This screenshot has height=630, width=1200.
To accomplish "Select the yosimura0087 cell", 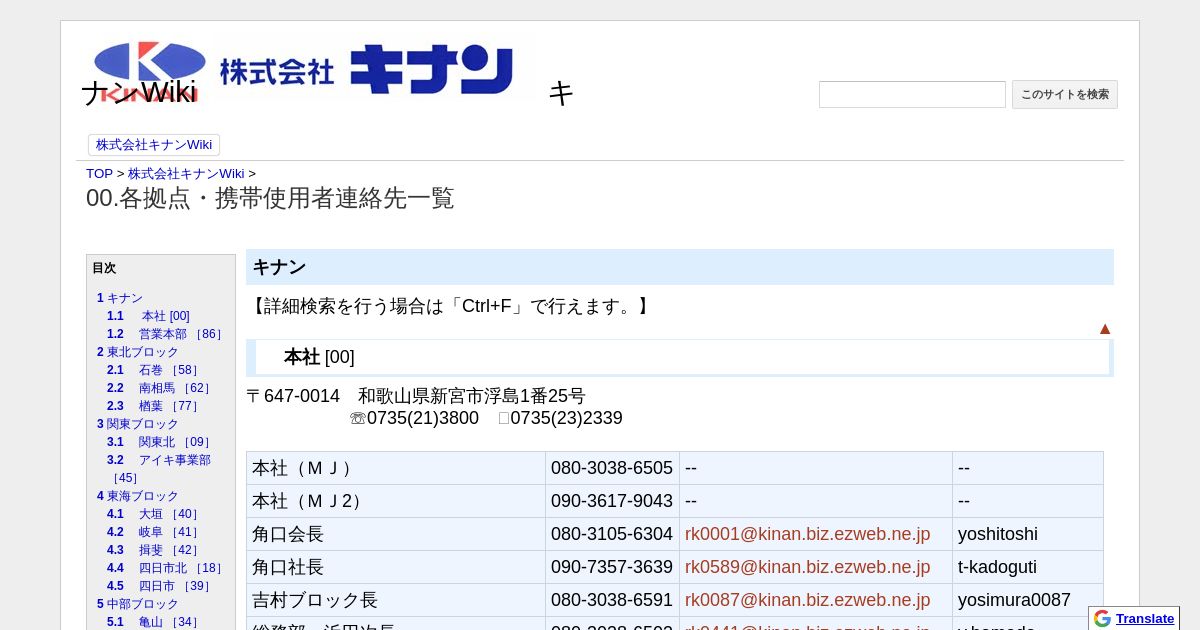I will coord(1028,600).
